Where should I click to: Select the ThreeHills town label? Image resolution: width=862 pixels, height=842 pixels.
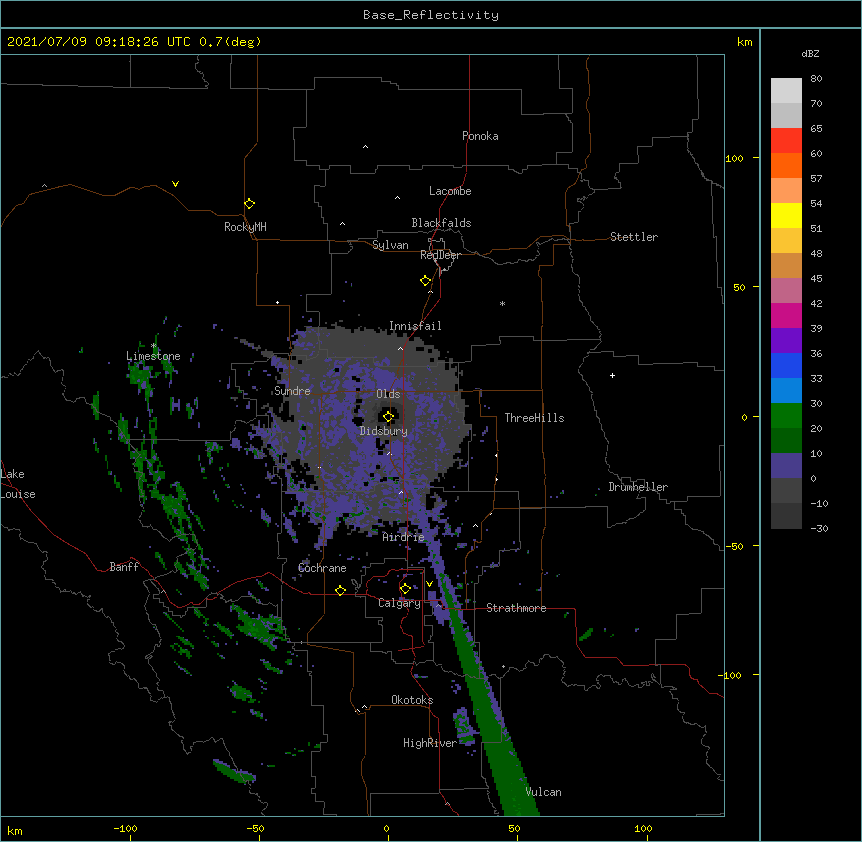pos(534,418)
